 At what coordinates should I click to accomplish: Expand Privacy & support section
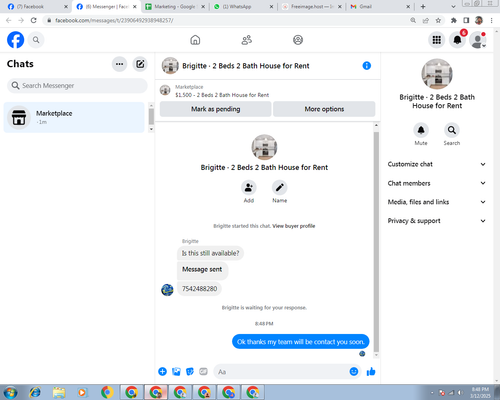(437, 221)
